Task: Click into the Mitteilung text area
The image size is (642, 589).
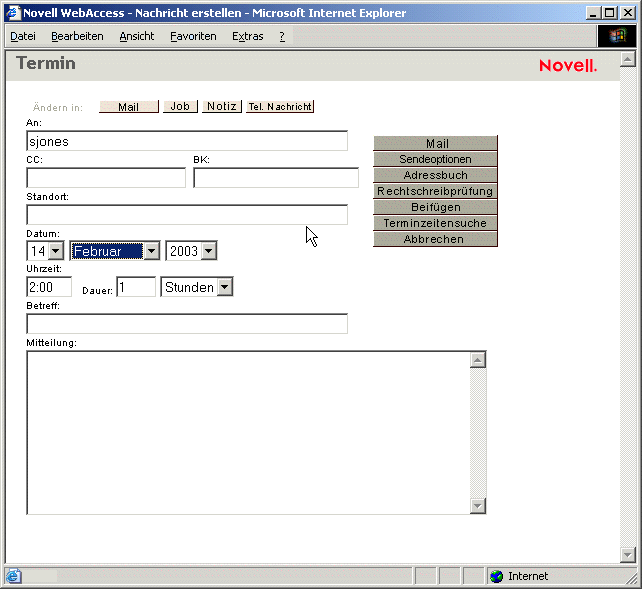Action: pyautogui.click(x=249, y=432)
